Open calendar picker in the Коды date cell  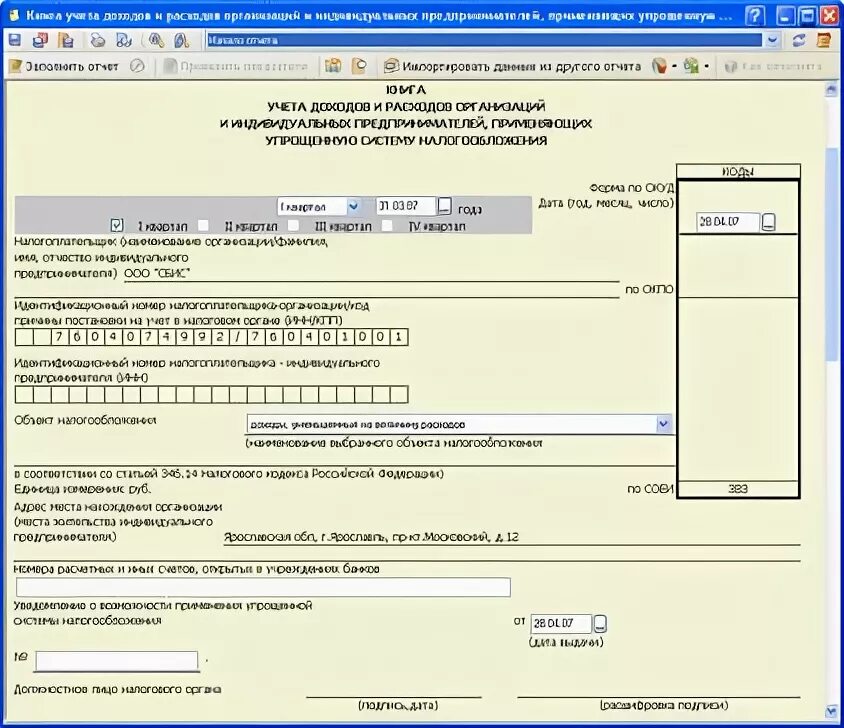[769, 222]
